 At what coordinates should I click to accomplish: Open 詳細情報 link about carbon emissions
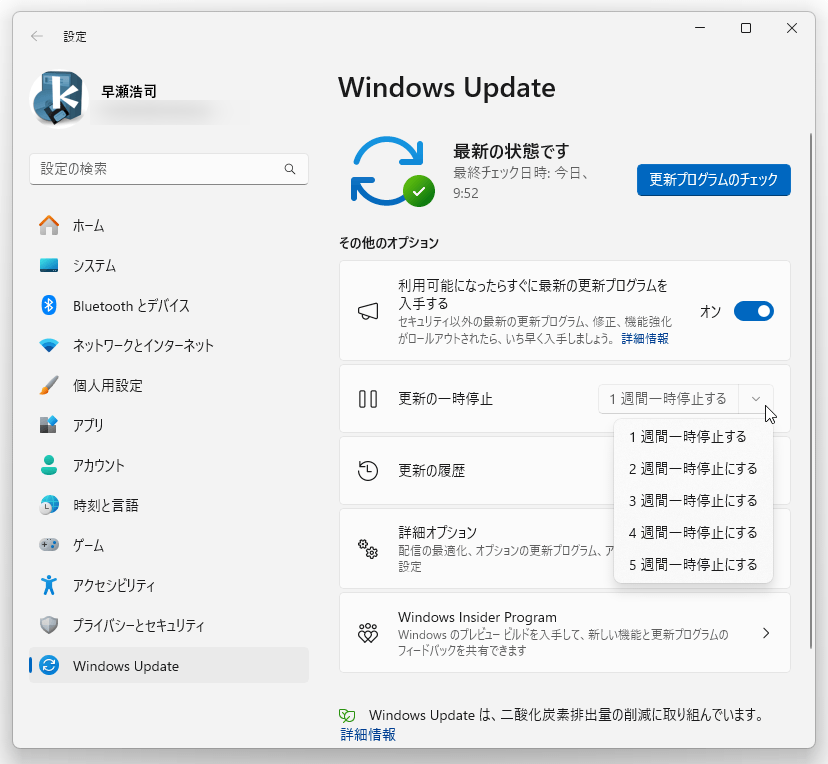click(368, 734)
